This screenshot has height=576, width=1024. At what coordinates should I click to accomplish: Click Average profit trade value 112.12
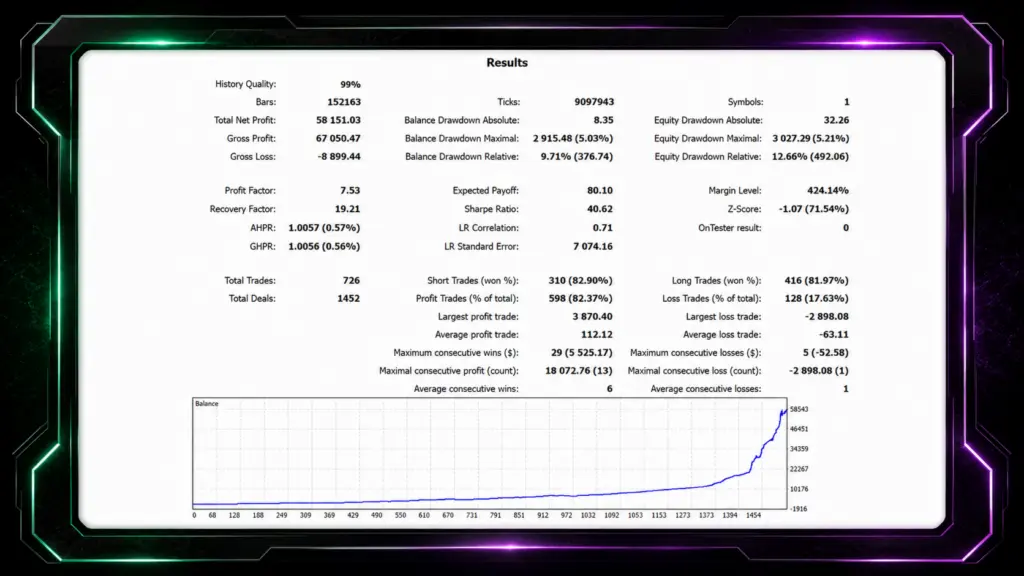[x=597, y=334]
